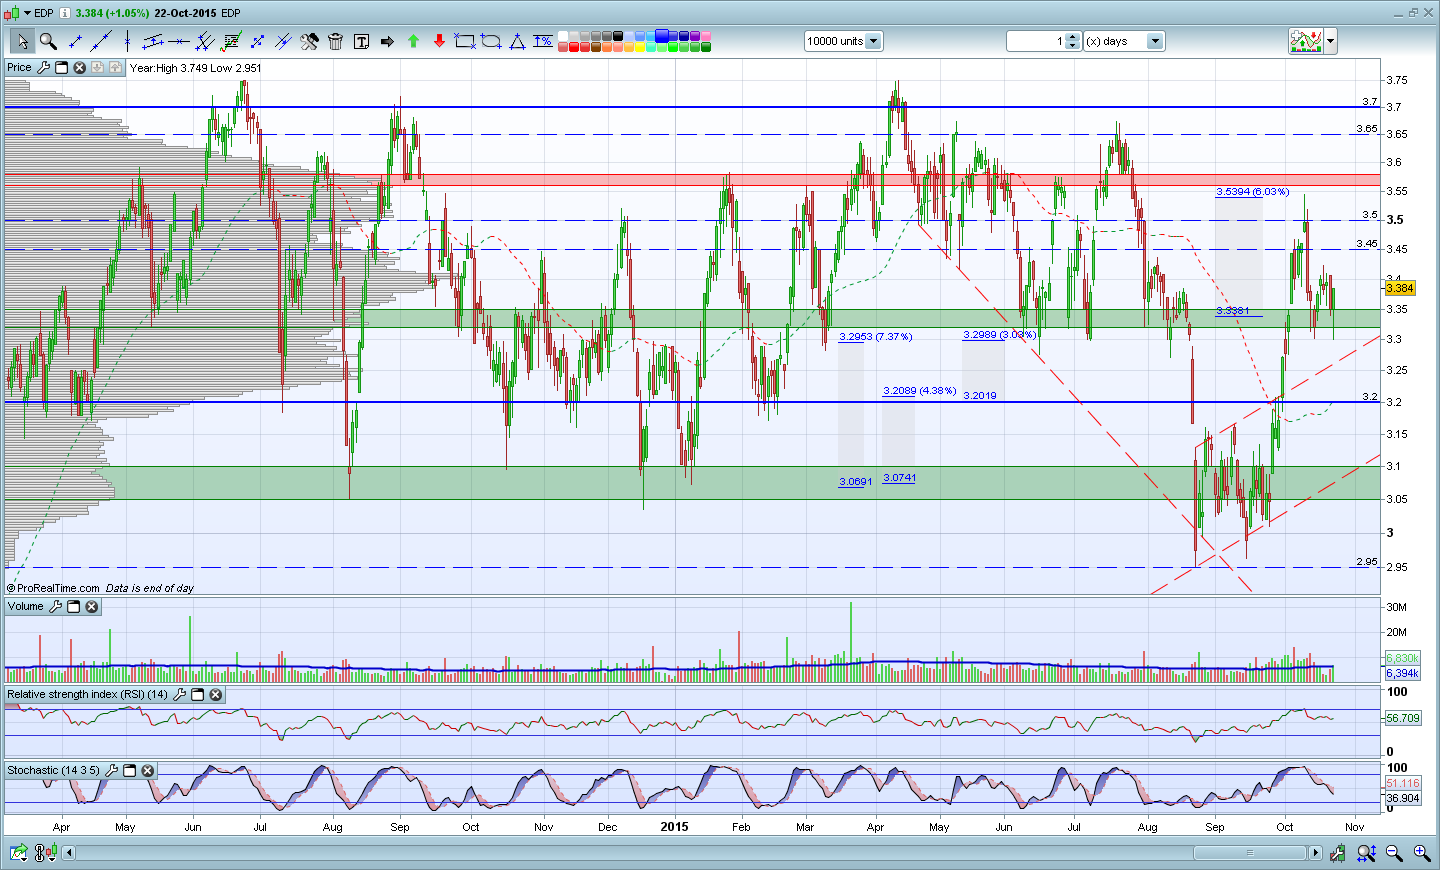This screenshot has height=870, width=1440.
Task: Click the instrument info button beside EDP
Action: point(65,13)
